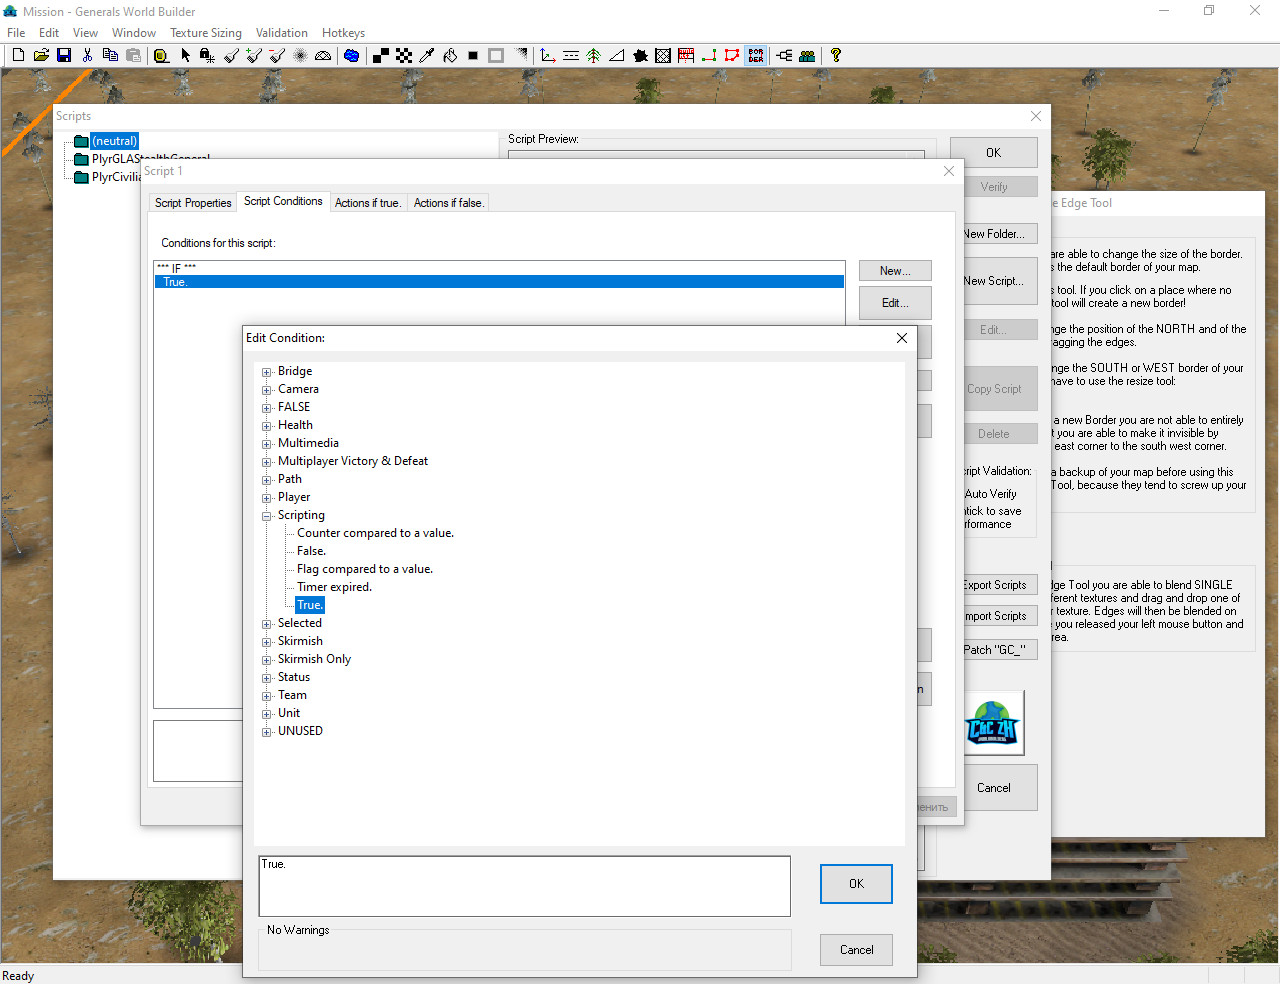Select the PlyrGLAStealthGeneral folder
Image resolution: width=1280 pixels, height=984 pixels.
pos(150,159)
